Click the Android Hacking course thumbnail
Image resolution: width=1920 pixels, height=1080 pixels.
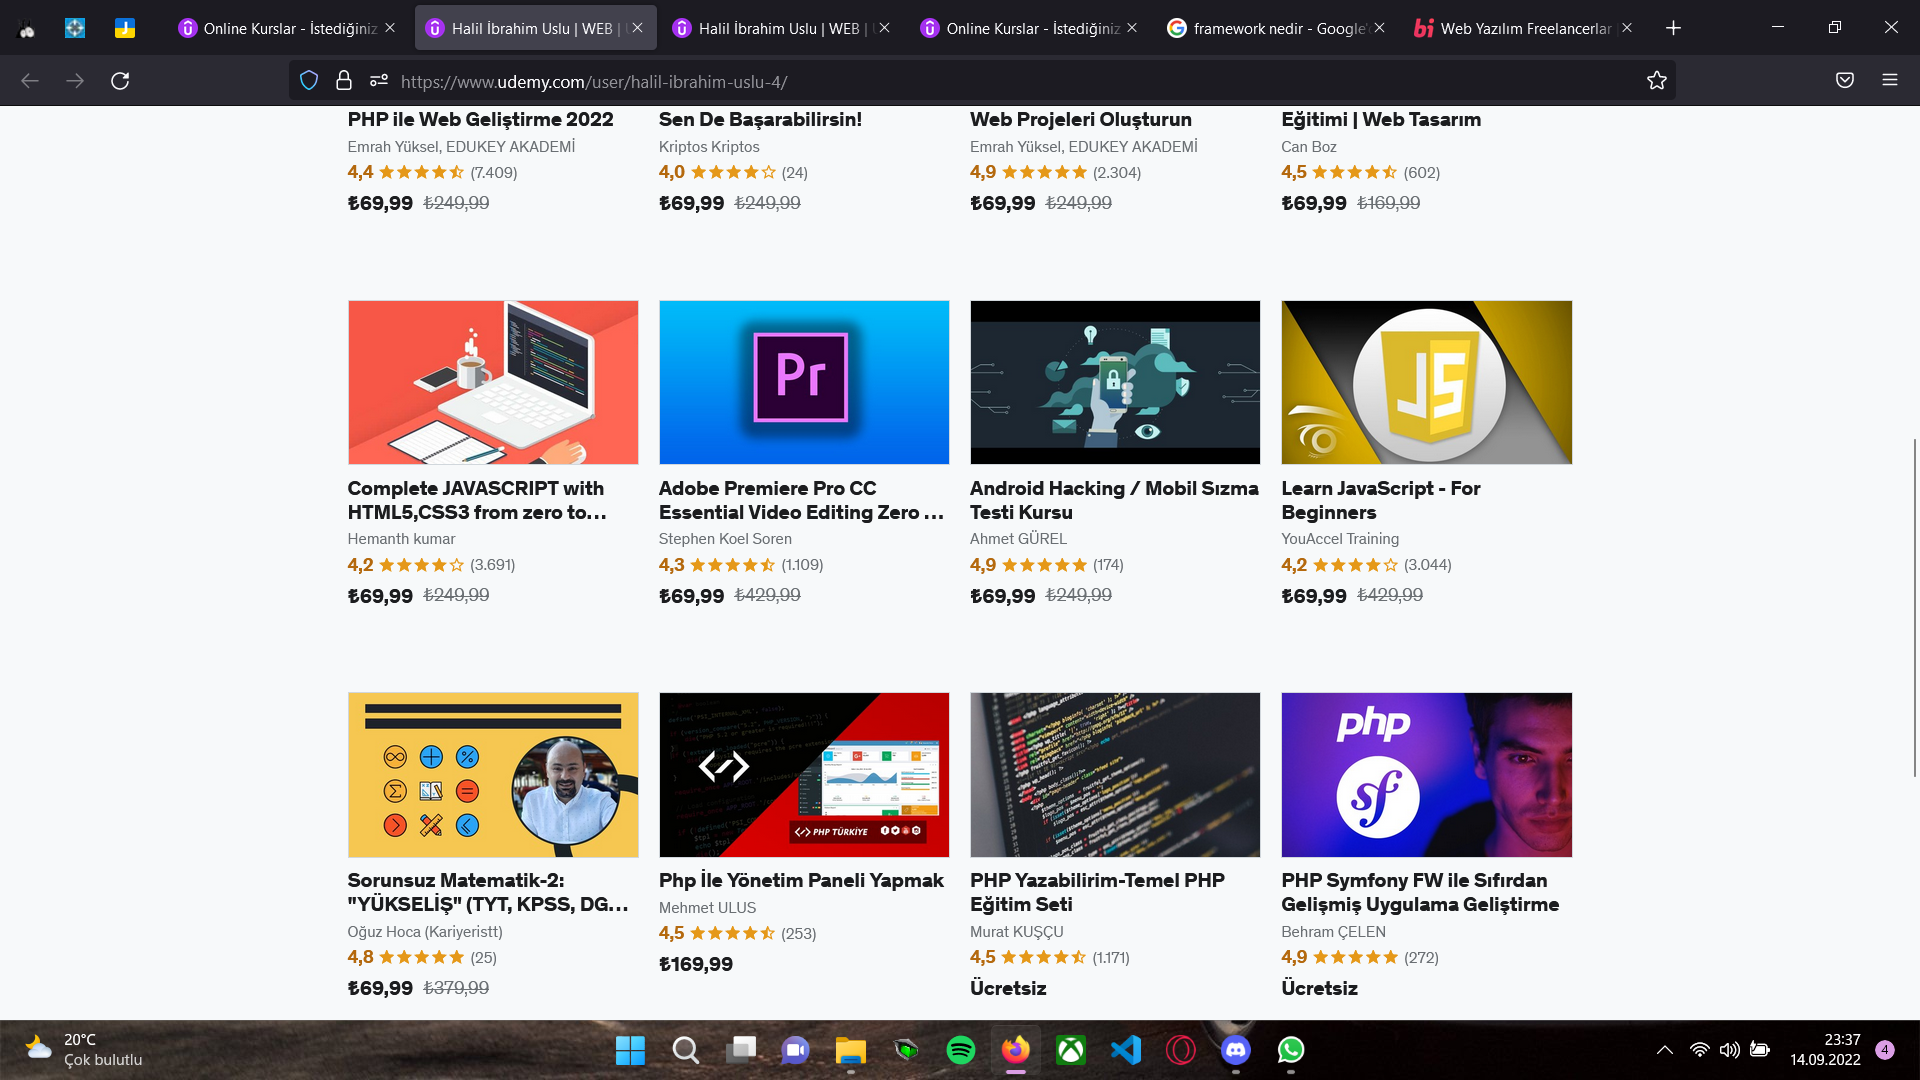[1115, 382]
